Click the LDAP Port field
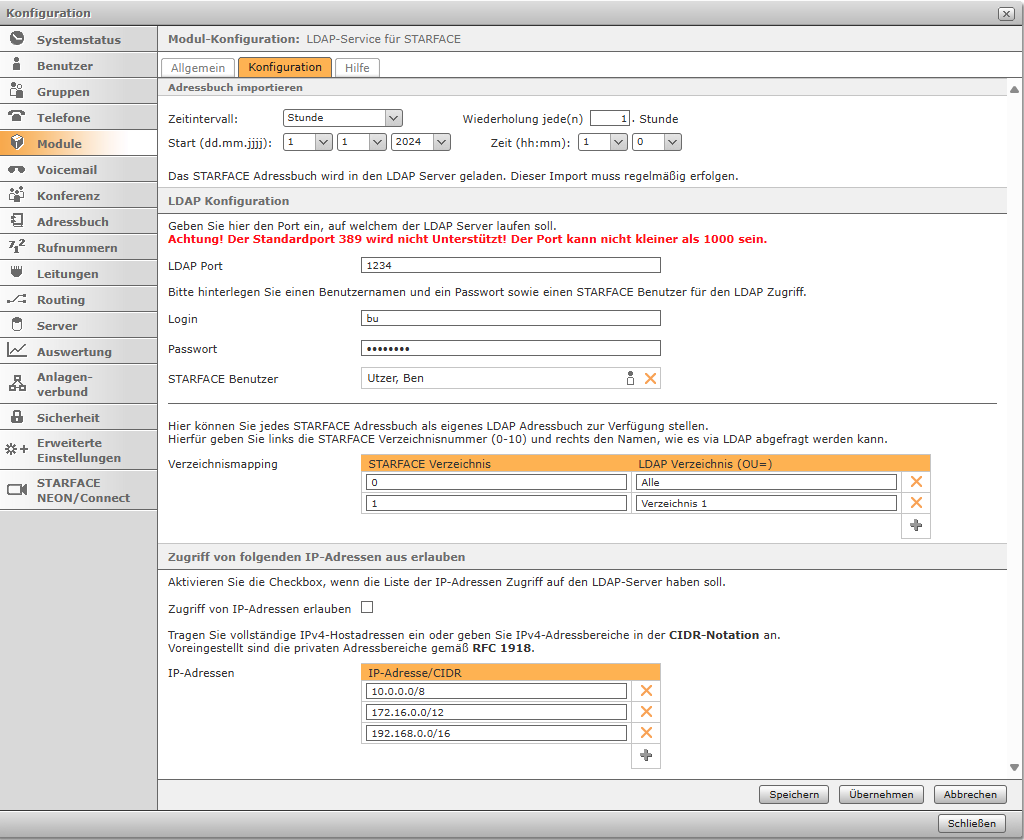1024x840 pixels. [511, 265]
